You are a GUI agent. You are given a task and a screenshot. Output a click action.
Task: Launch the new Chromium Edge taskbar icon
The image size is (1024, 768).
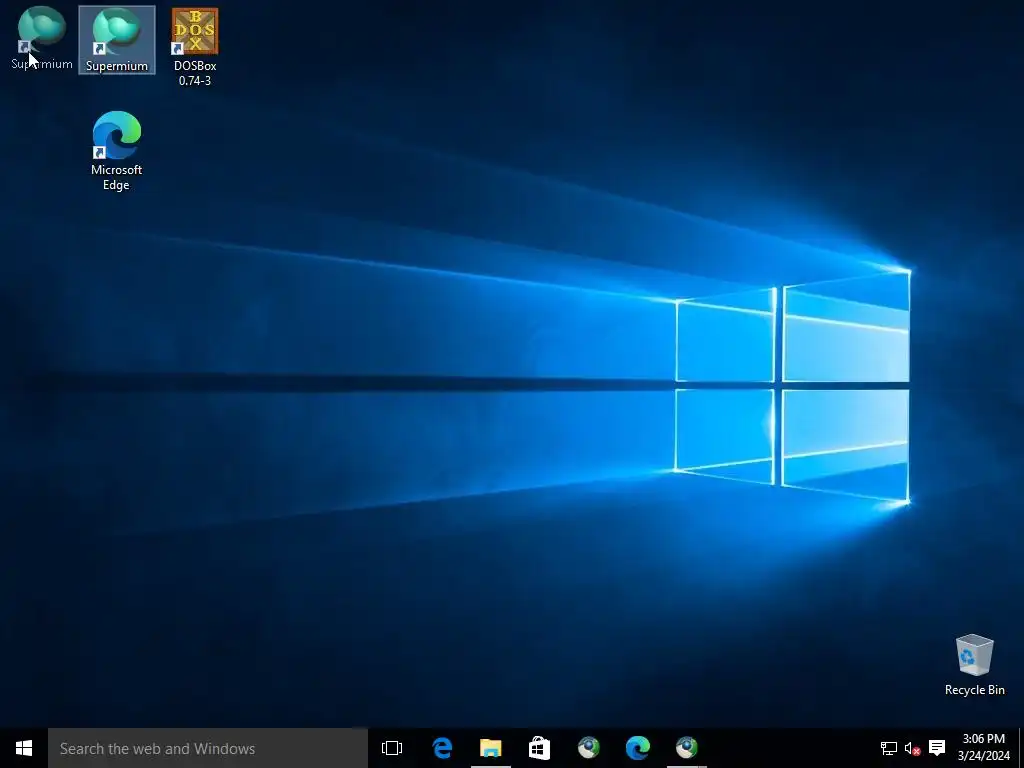tap(637, 748)
